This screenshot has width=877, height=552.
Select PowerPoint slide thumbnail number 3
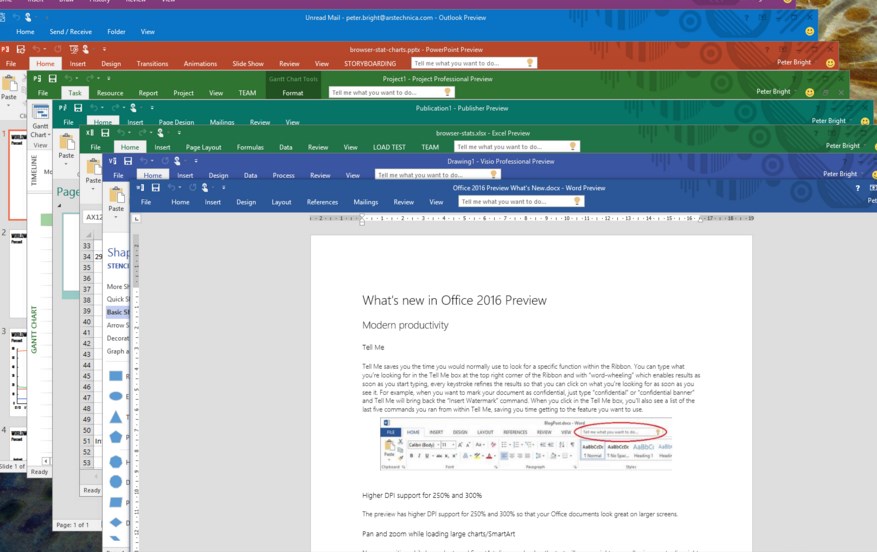point(18,372)
